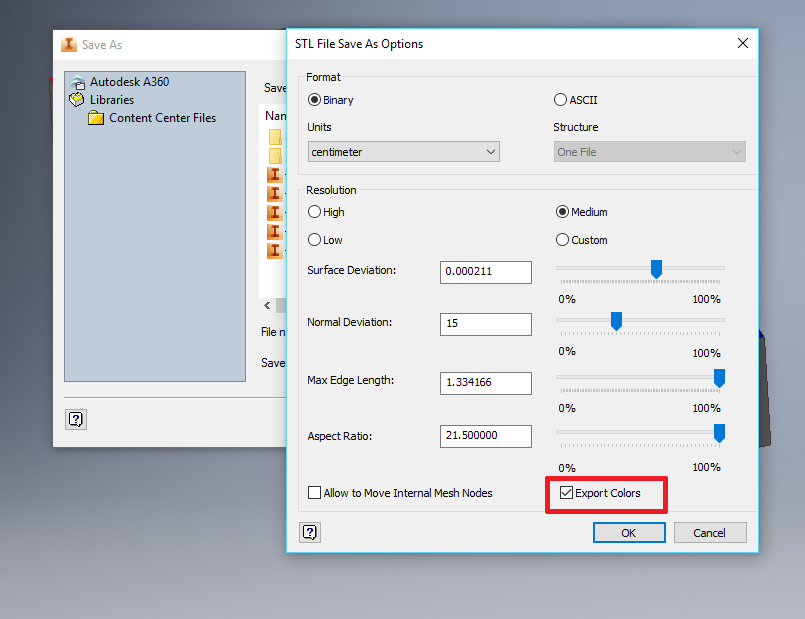Cancel the STL File Save As Options dialog

click(x=709, y=532)
